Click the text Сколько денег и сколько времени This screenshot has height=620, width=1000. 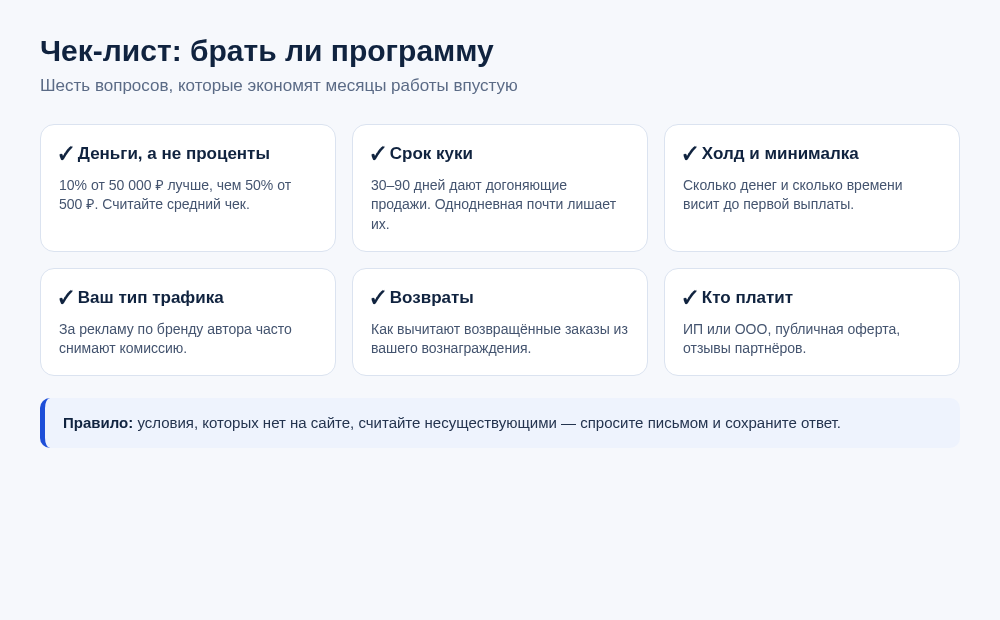[x=793, y=195]
